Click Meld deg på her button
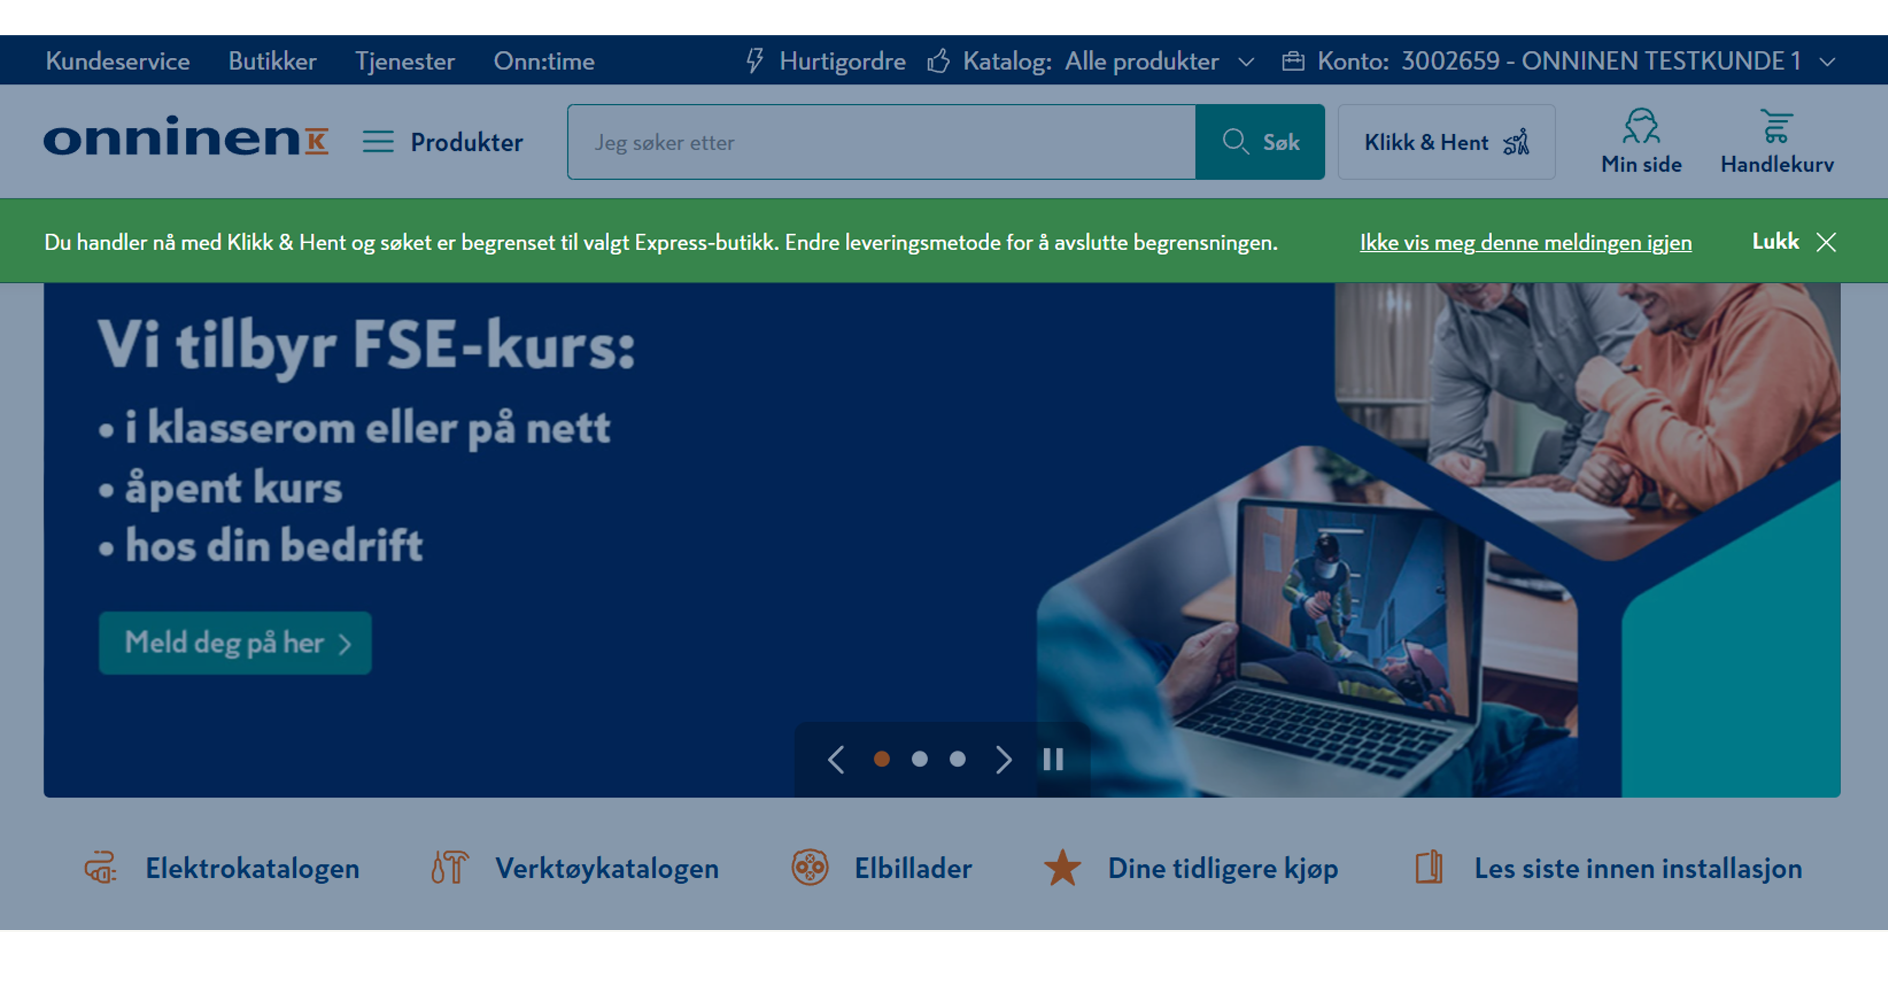The height and width of the screenshot is (1002, 1888). tap(235, 643)
